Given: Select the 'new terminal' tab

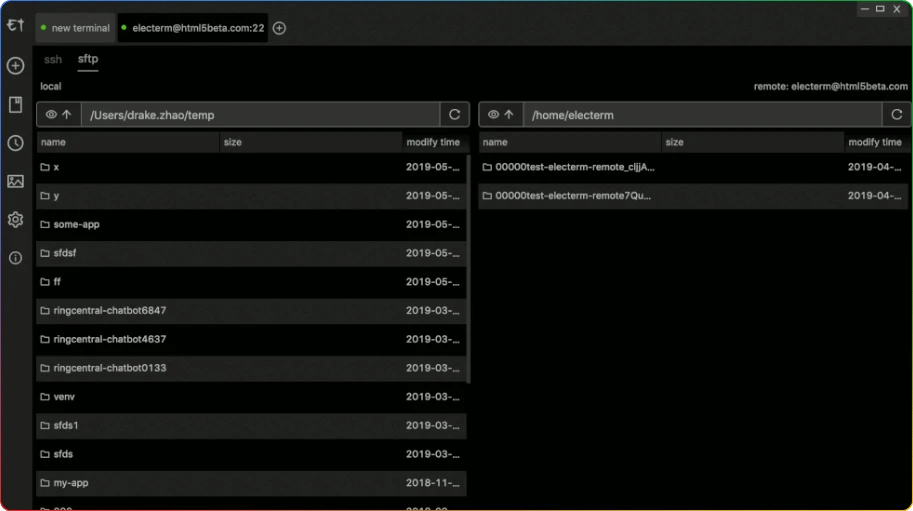Looking at the screenshot, I should (x=75, y=28).
